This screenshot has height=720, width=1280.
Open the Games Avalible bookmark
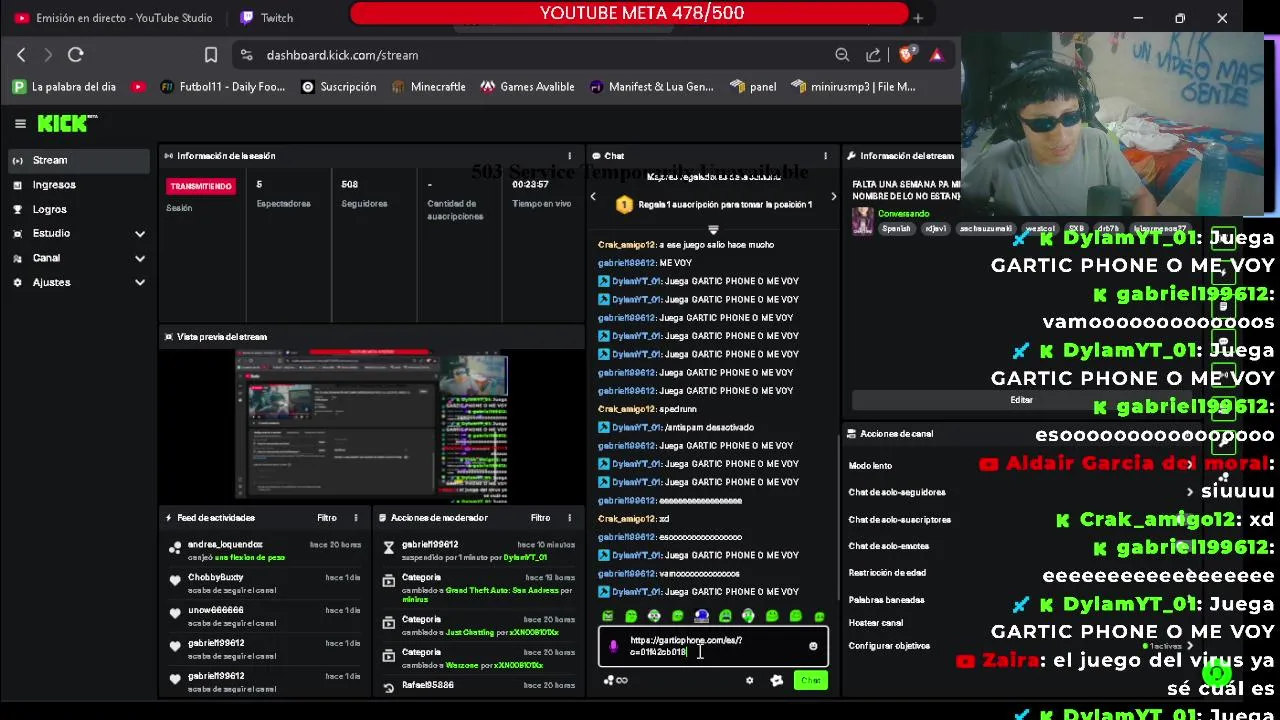click(527, 87)
